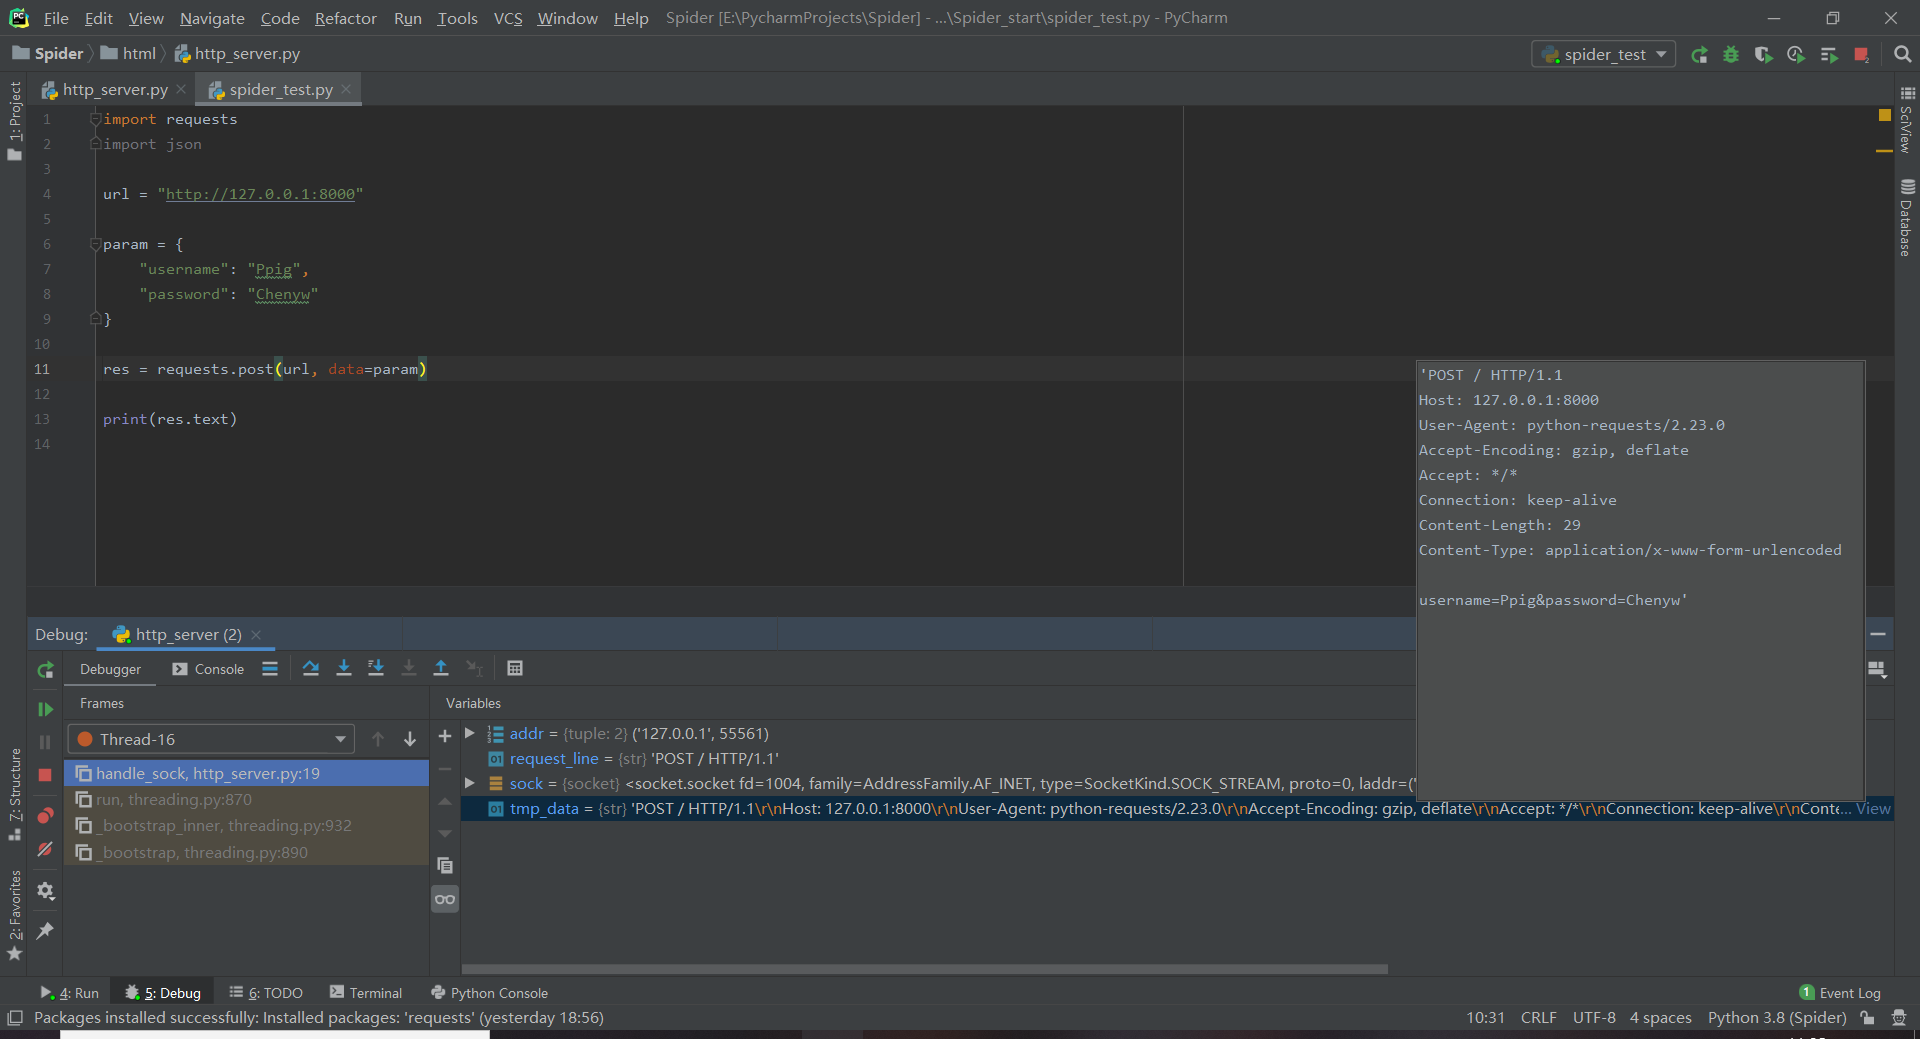Open the VCS menu
Image resolution: width=1920 pixels, height=1039 pixels.
(508, 18)
